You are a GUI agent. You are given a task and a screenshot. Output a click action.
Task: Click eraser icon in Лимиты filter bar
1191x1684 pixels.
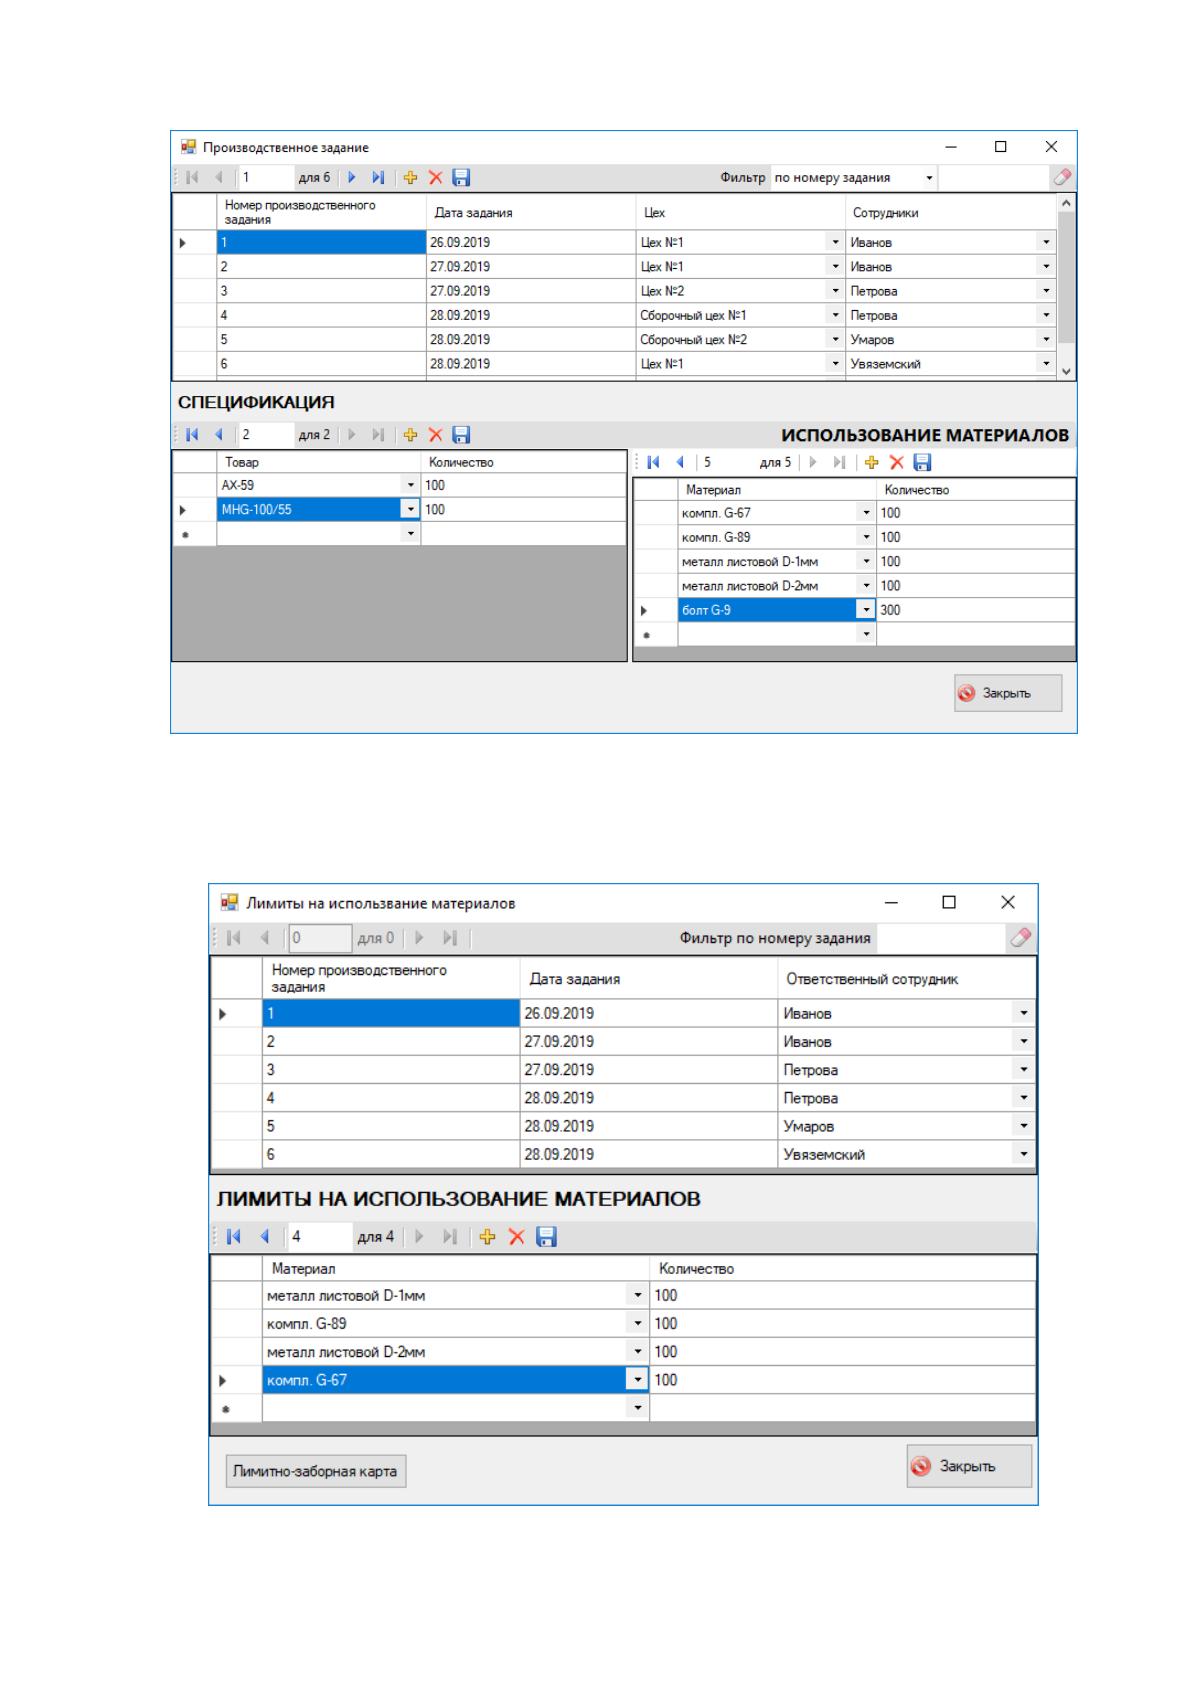pos(1020,938)
